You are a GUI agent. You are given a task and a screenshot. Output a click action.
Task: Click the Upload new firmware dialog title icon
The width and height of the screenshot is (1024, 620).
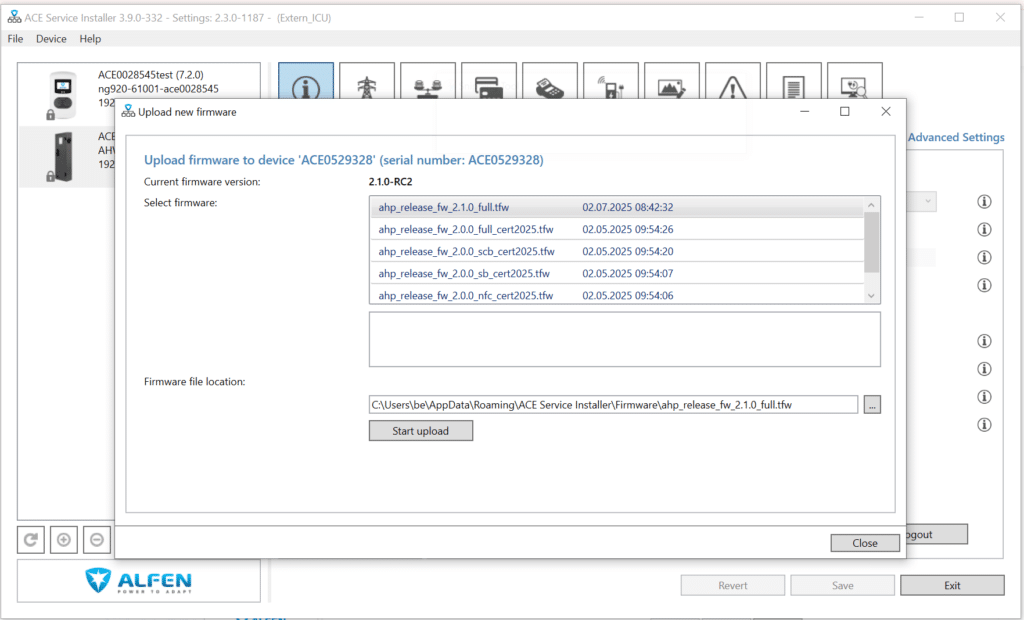coord(128,112)
